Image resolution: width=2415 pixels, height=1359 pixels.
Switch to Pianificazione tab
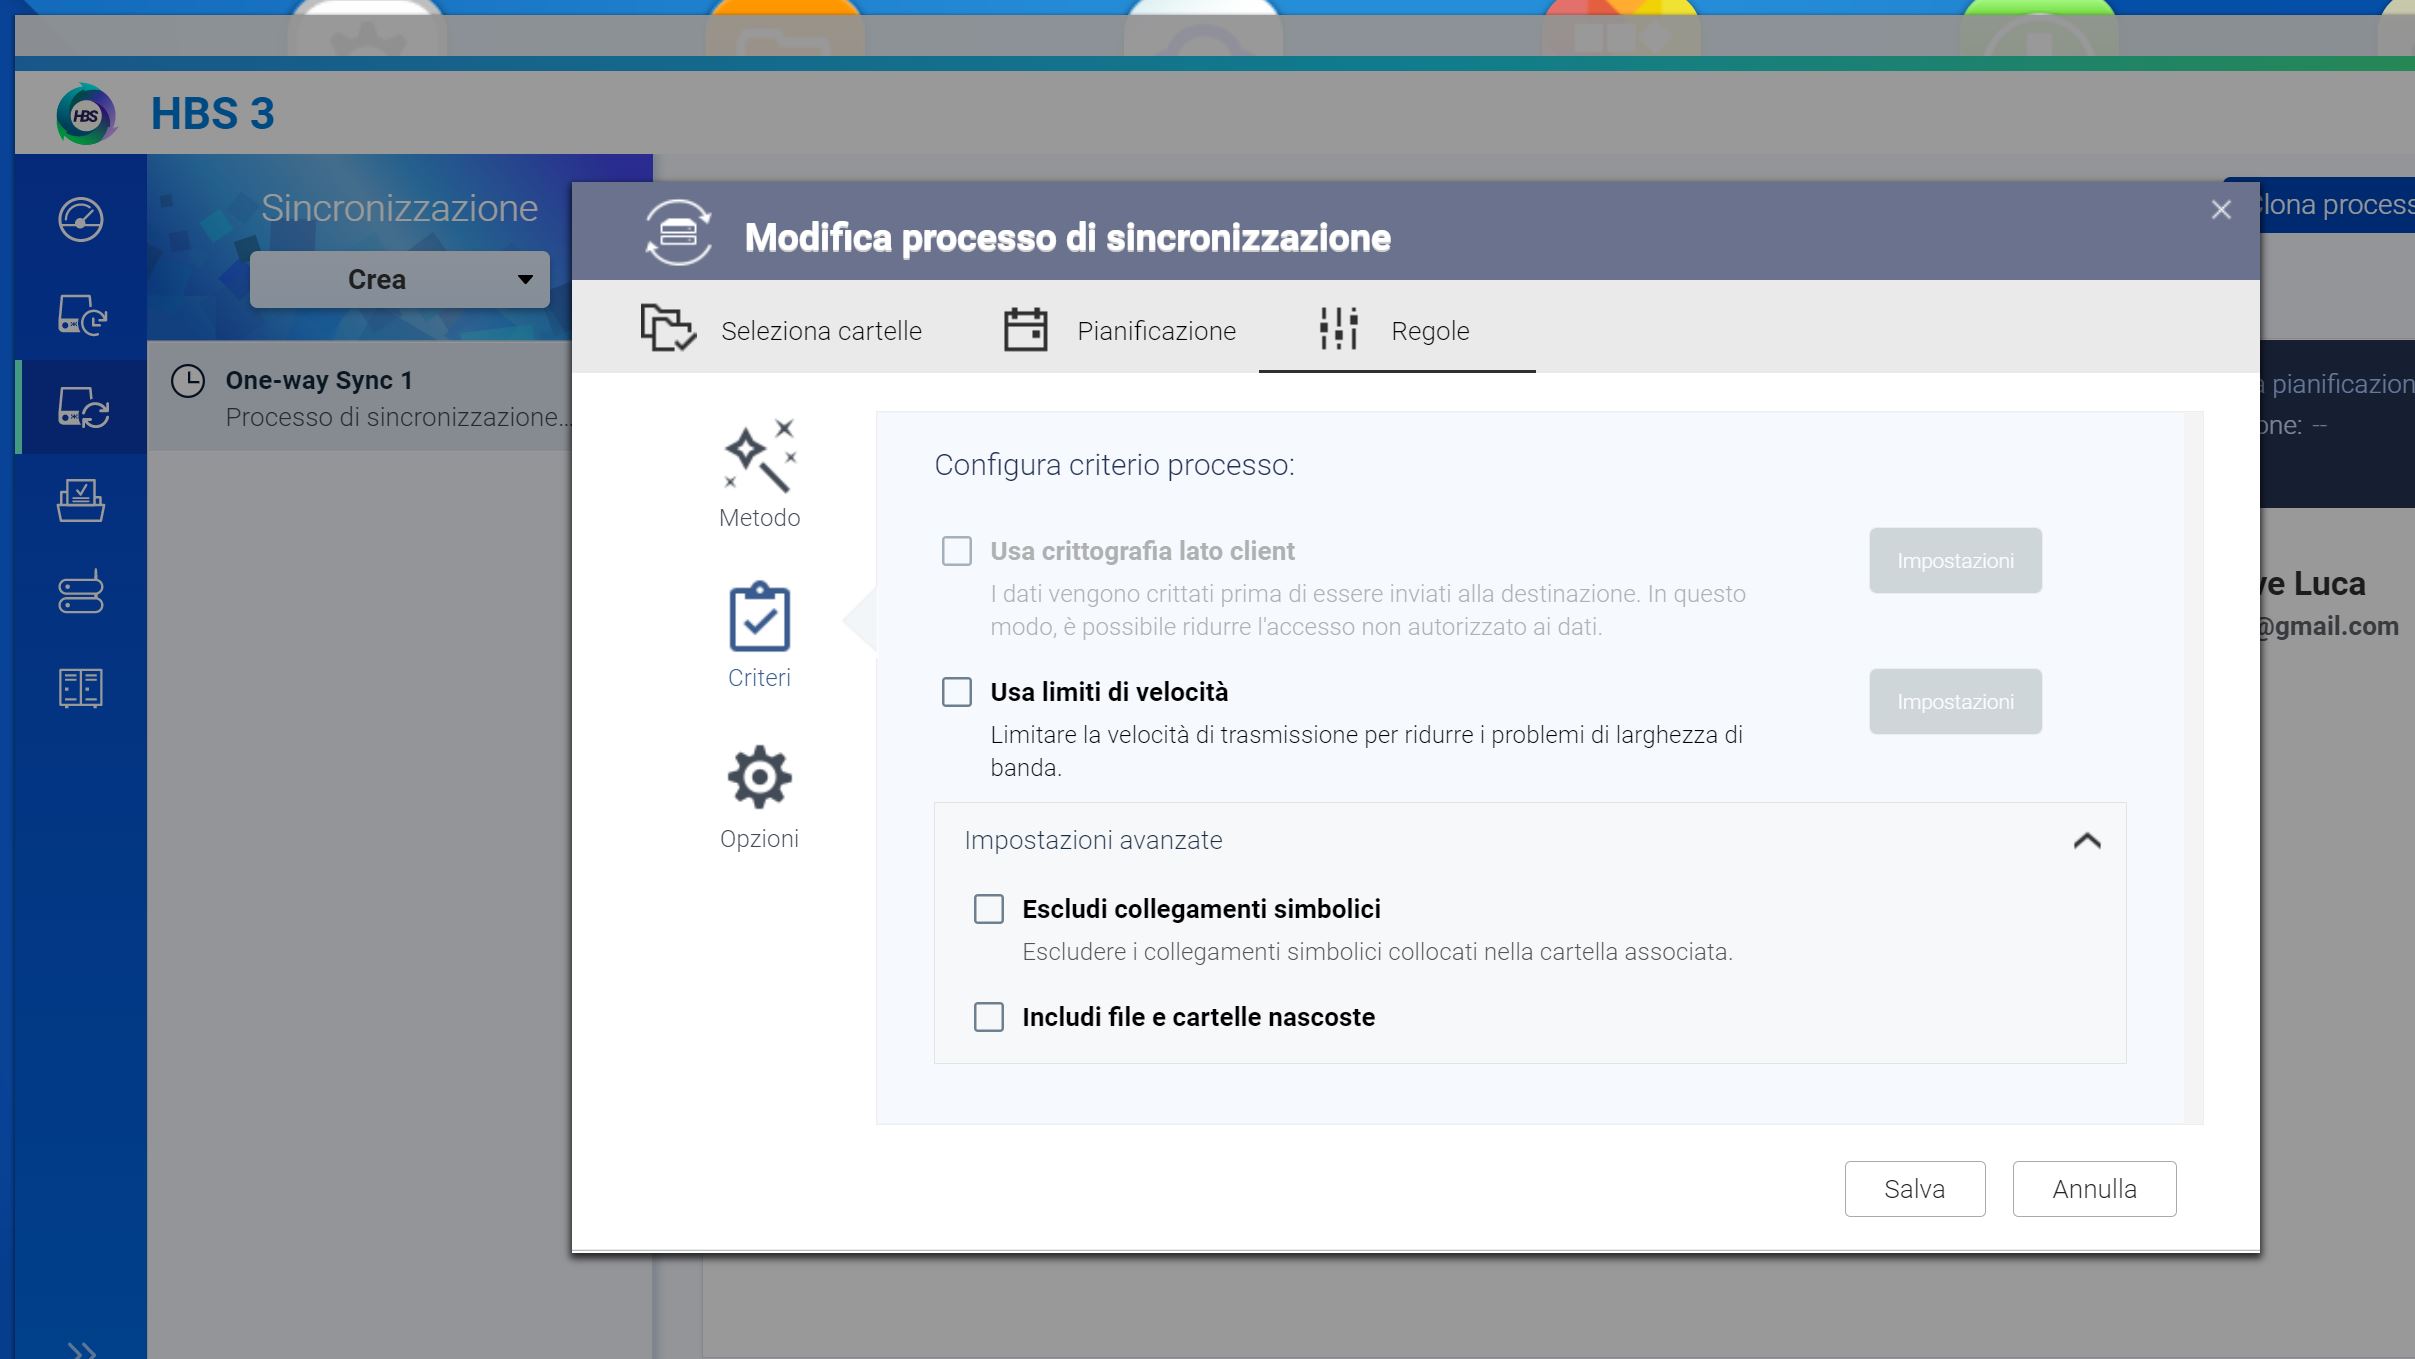tap(1120, 330)
